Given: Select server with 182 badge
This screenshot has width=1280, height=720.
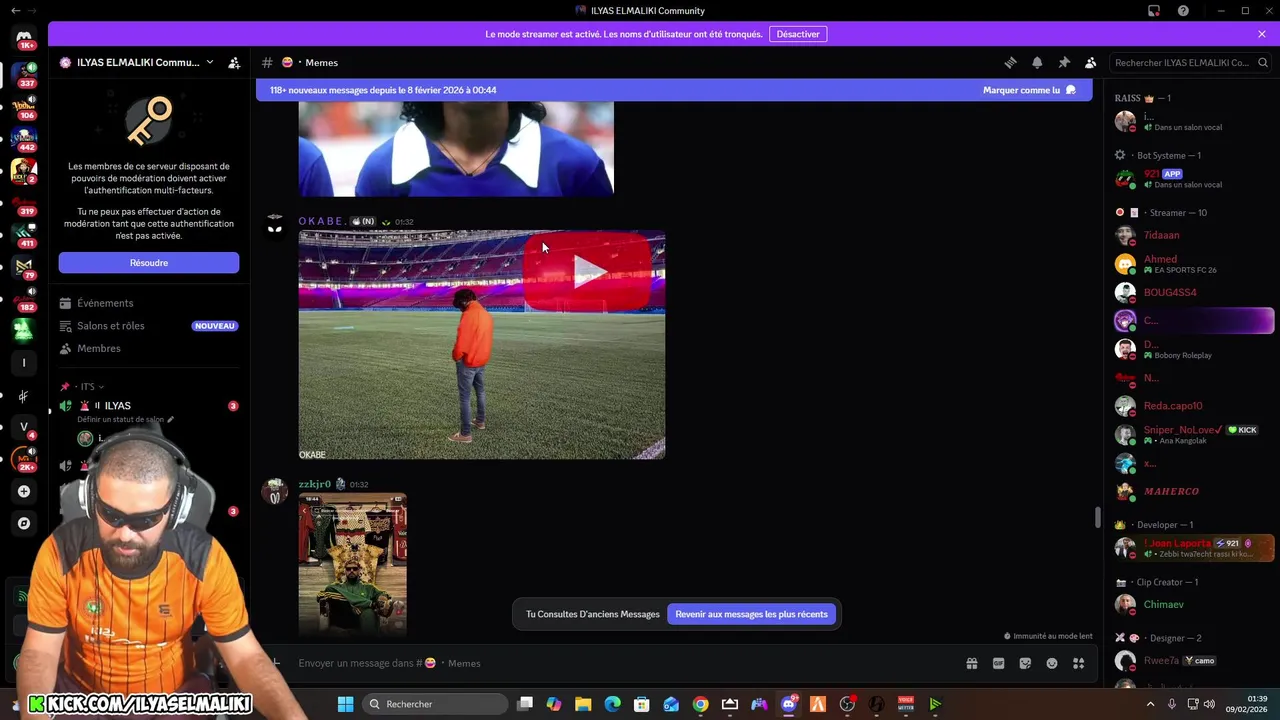Looking at the screenshot, I should click(24, 299).
